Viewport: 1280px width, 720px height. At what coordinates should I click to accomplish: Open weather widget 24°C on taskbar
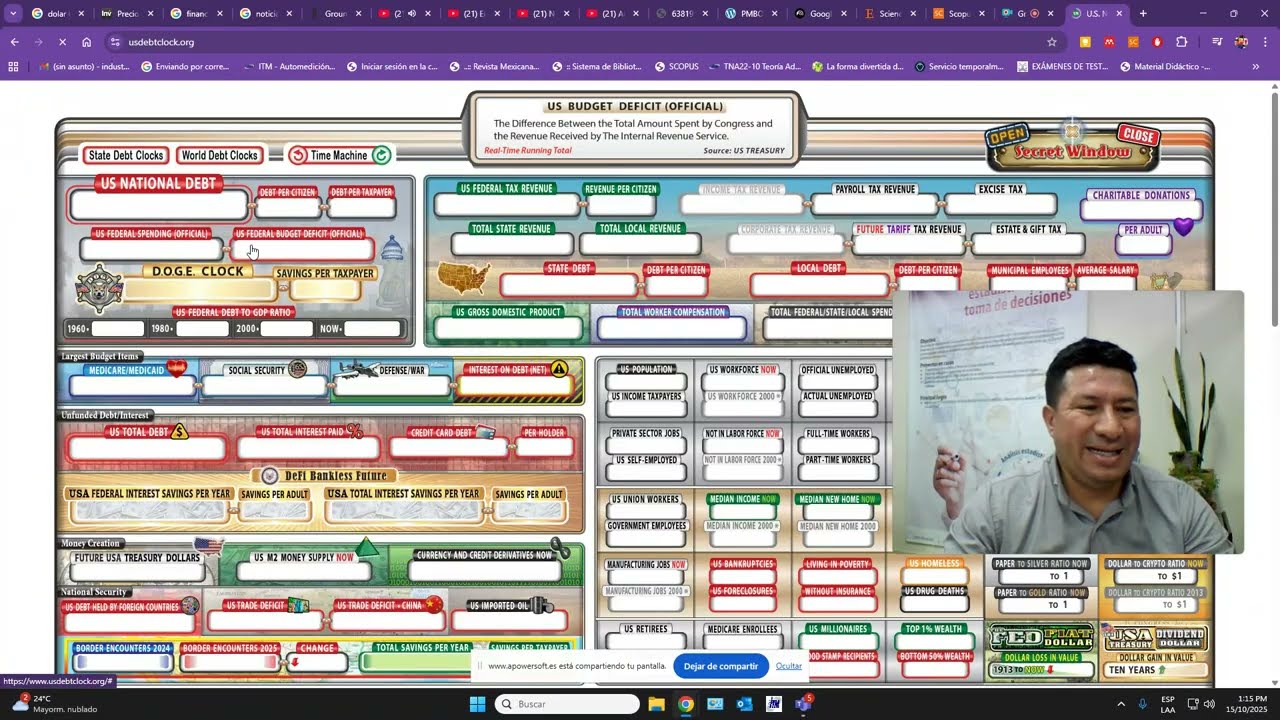point(55,704)
